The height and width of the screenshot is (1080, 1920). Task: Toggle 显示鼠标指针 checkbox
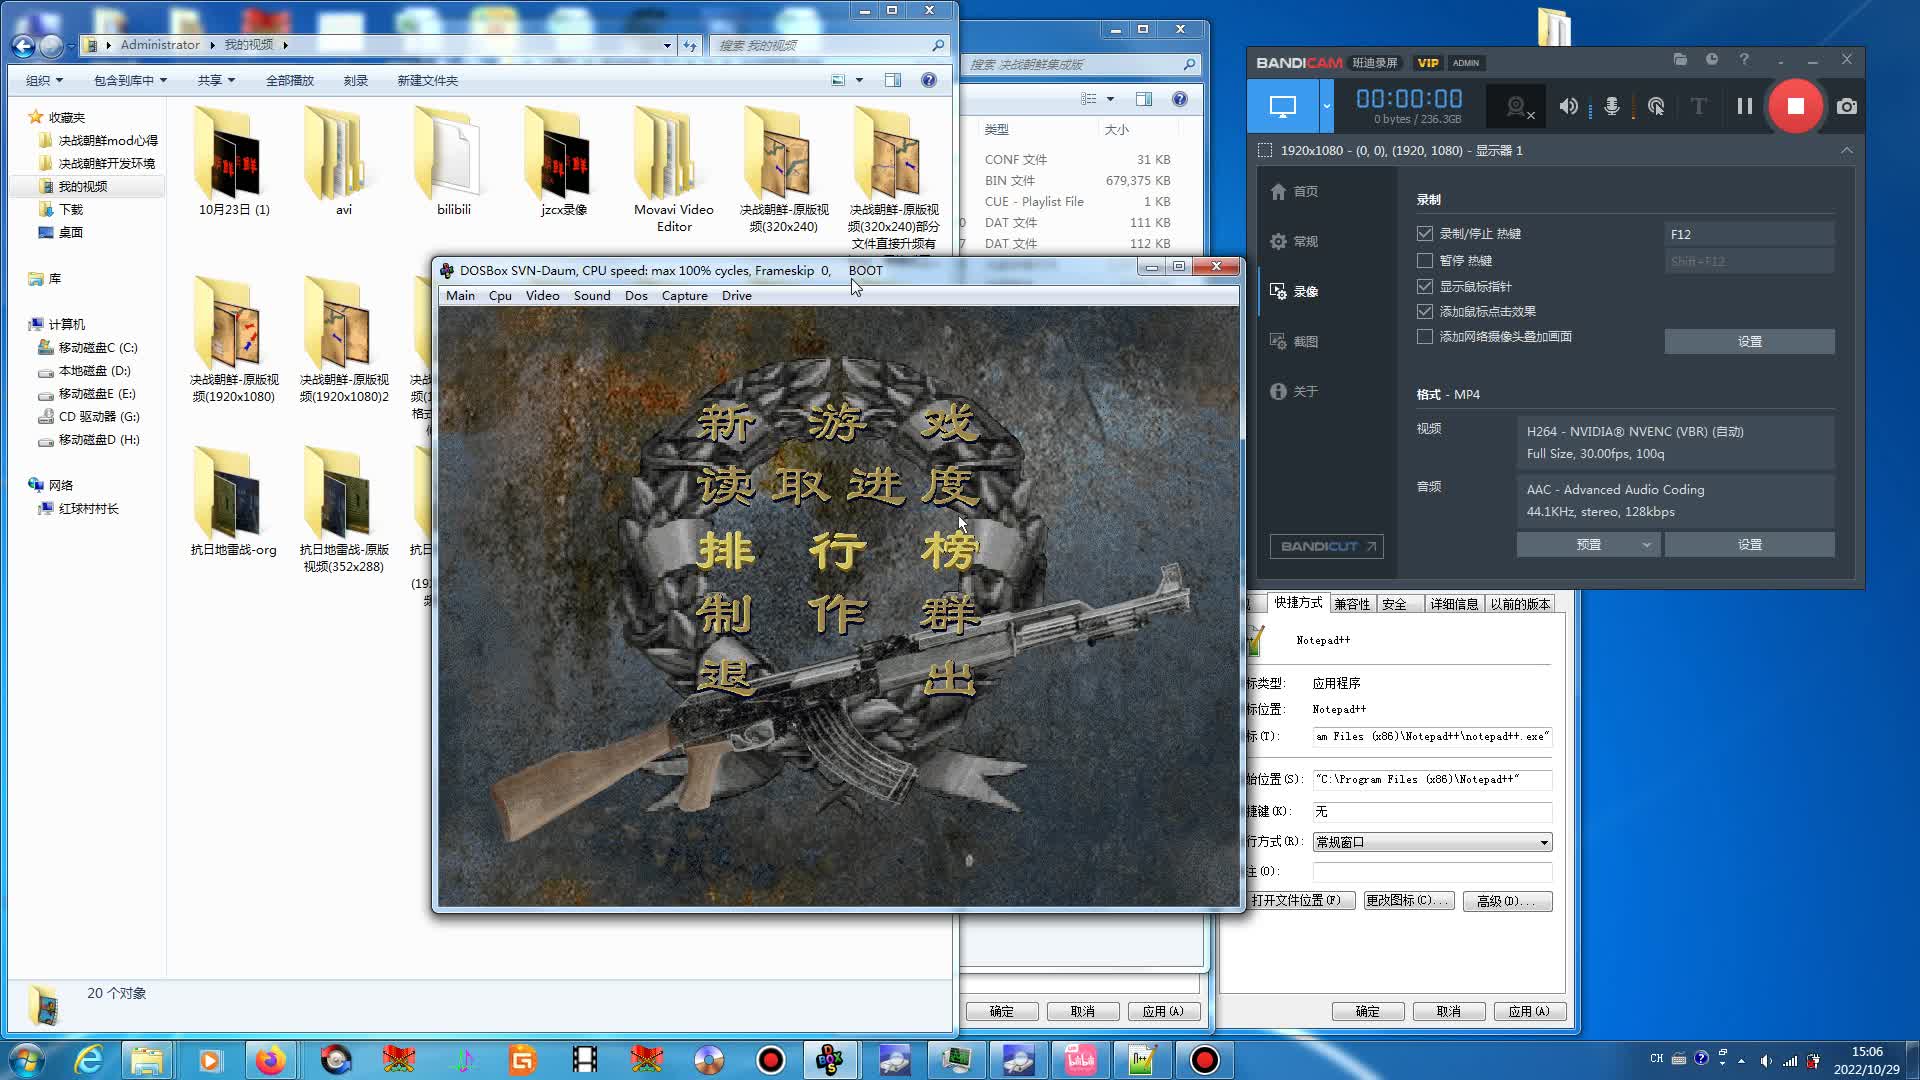(1425, 287)
